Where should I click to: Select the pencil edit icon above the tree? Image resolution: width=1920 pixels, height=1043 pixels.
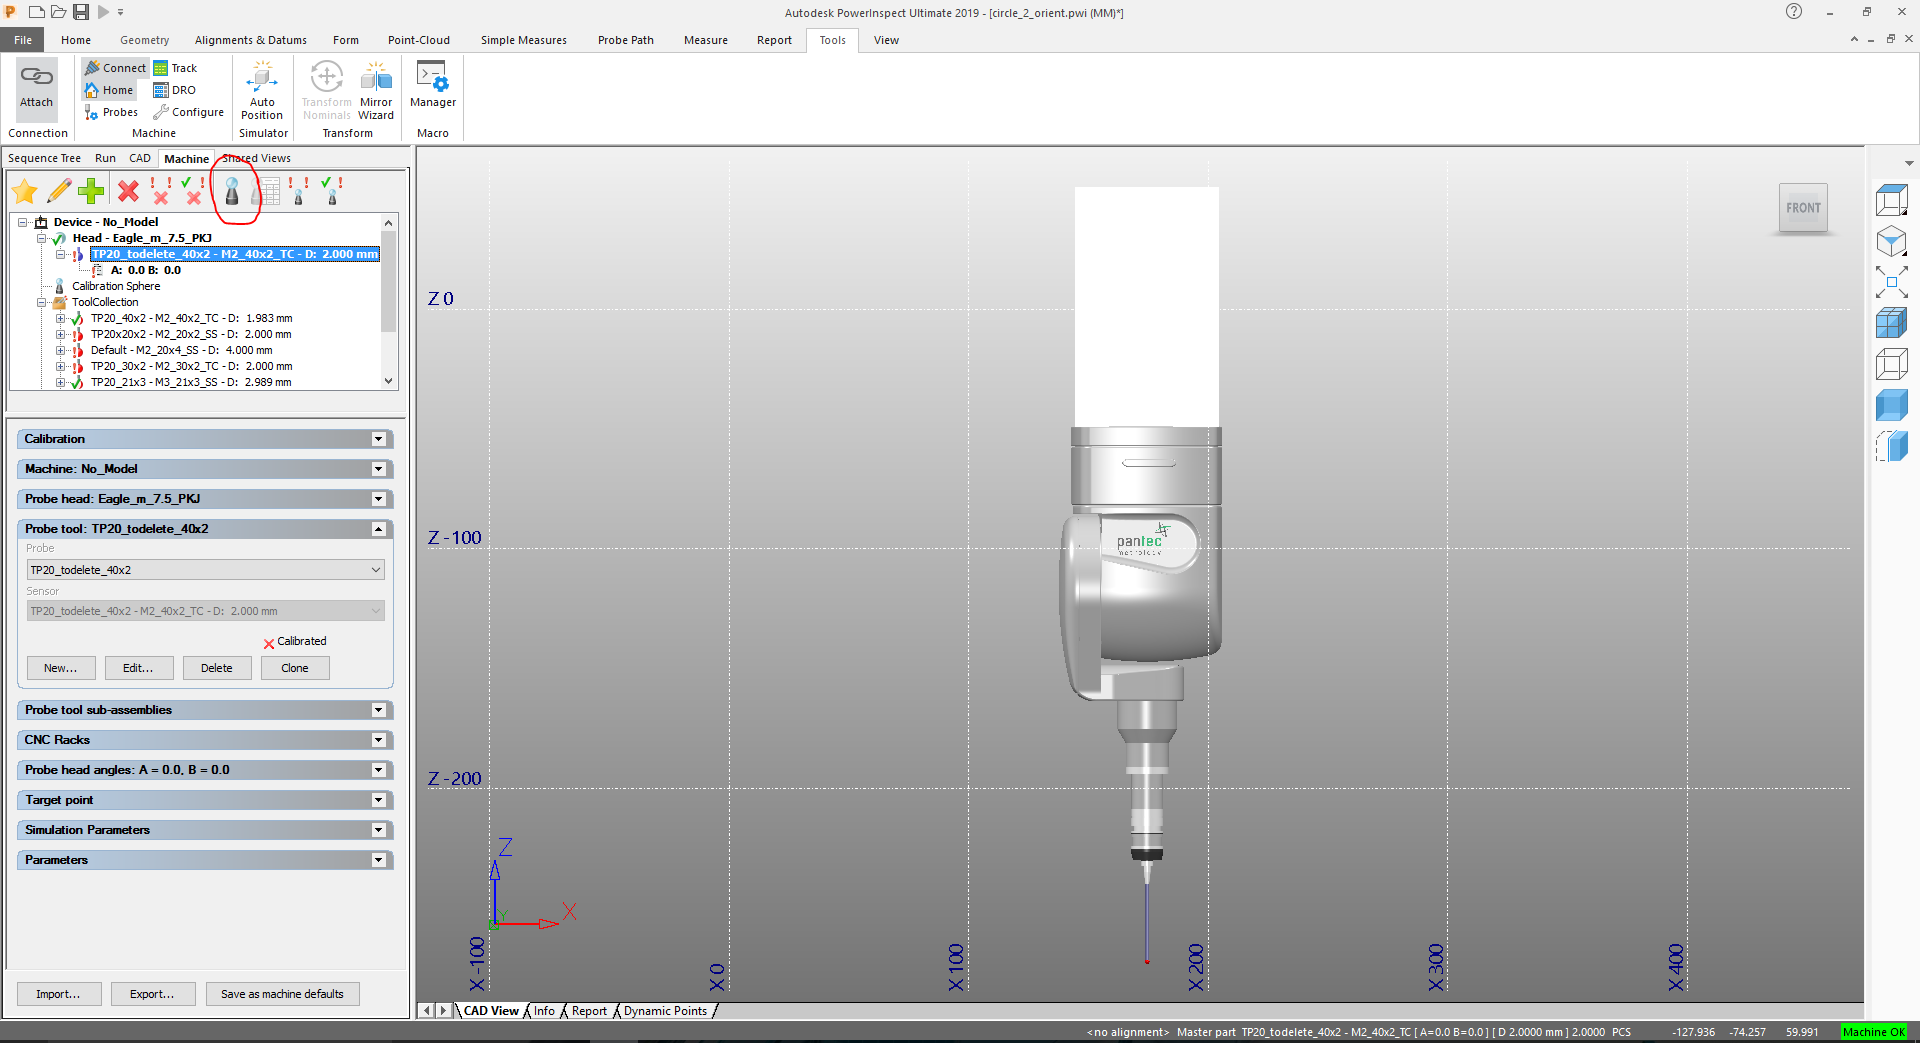pos(58,190)
